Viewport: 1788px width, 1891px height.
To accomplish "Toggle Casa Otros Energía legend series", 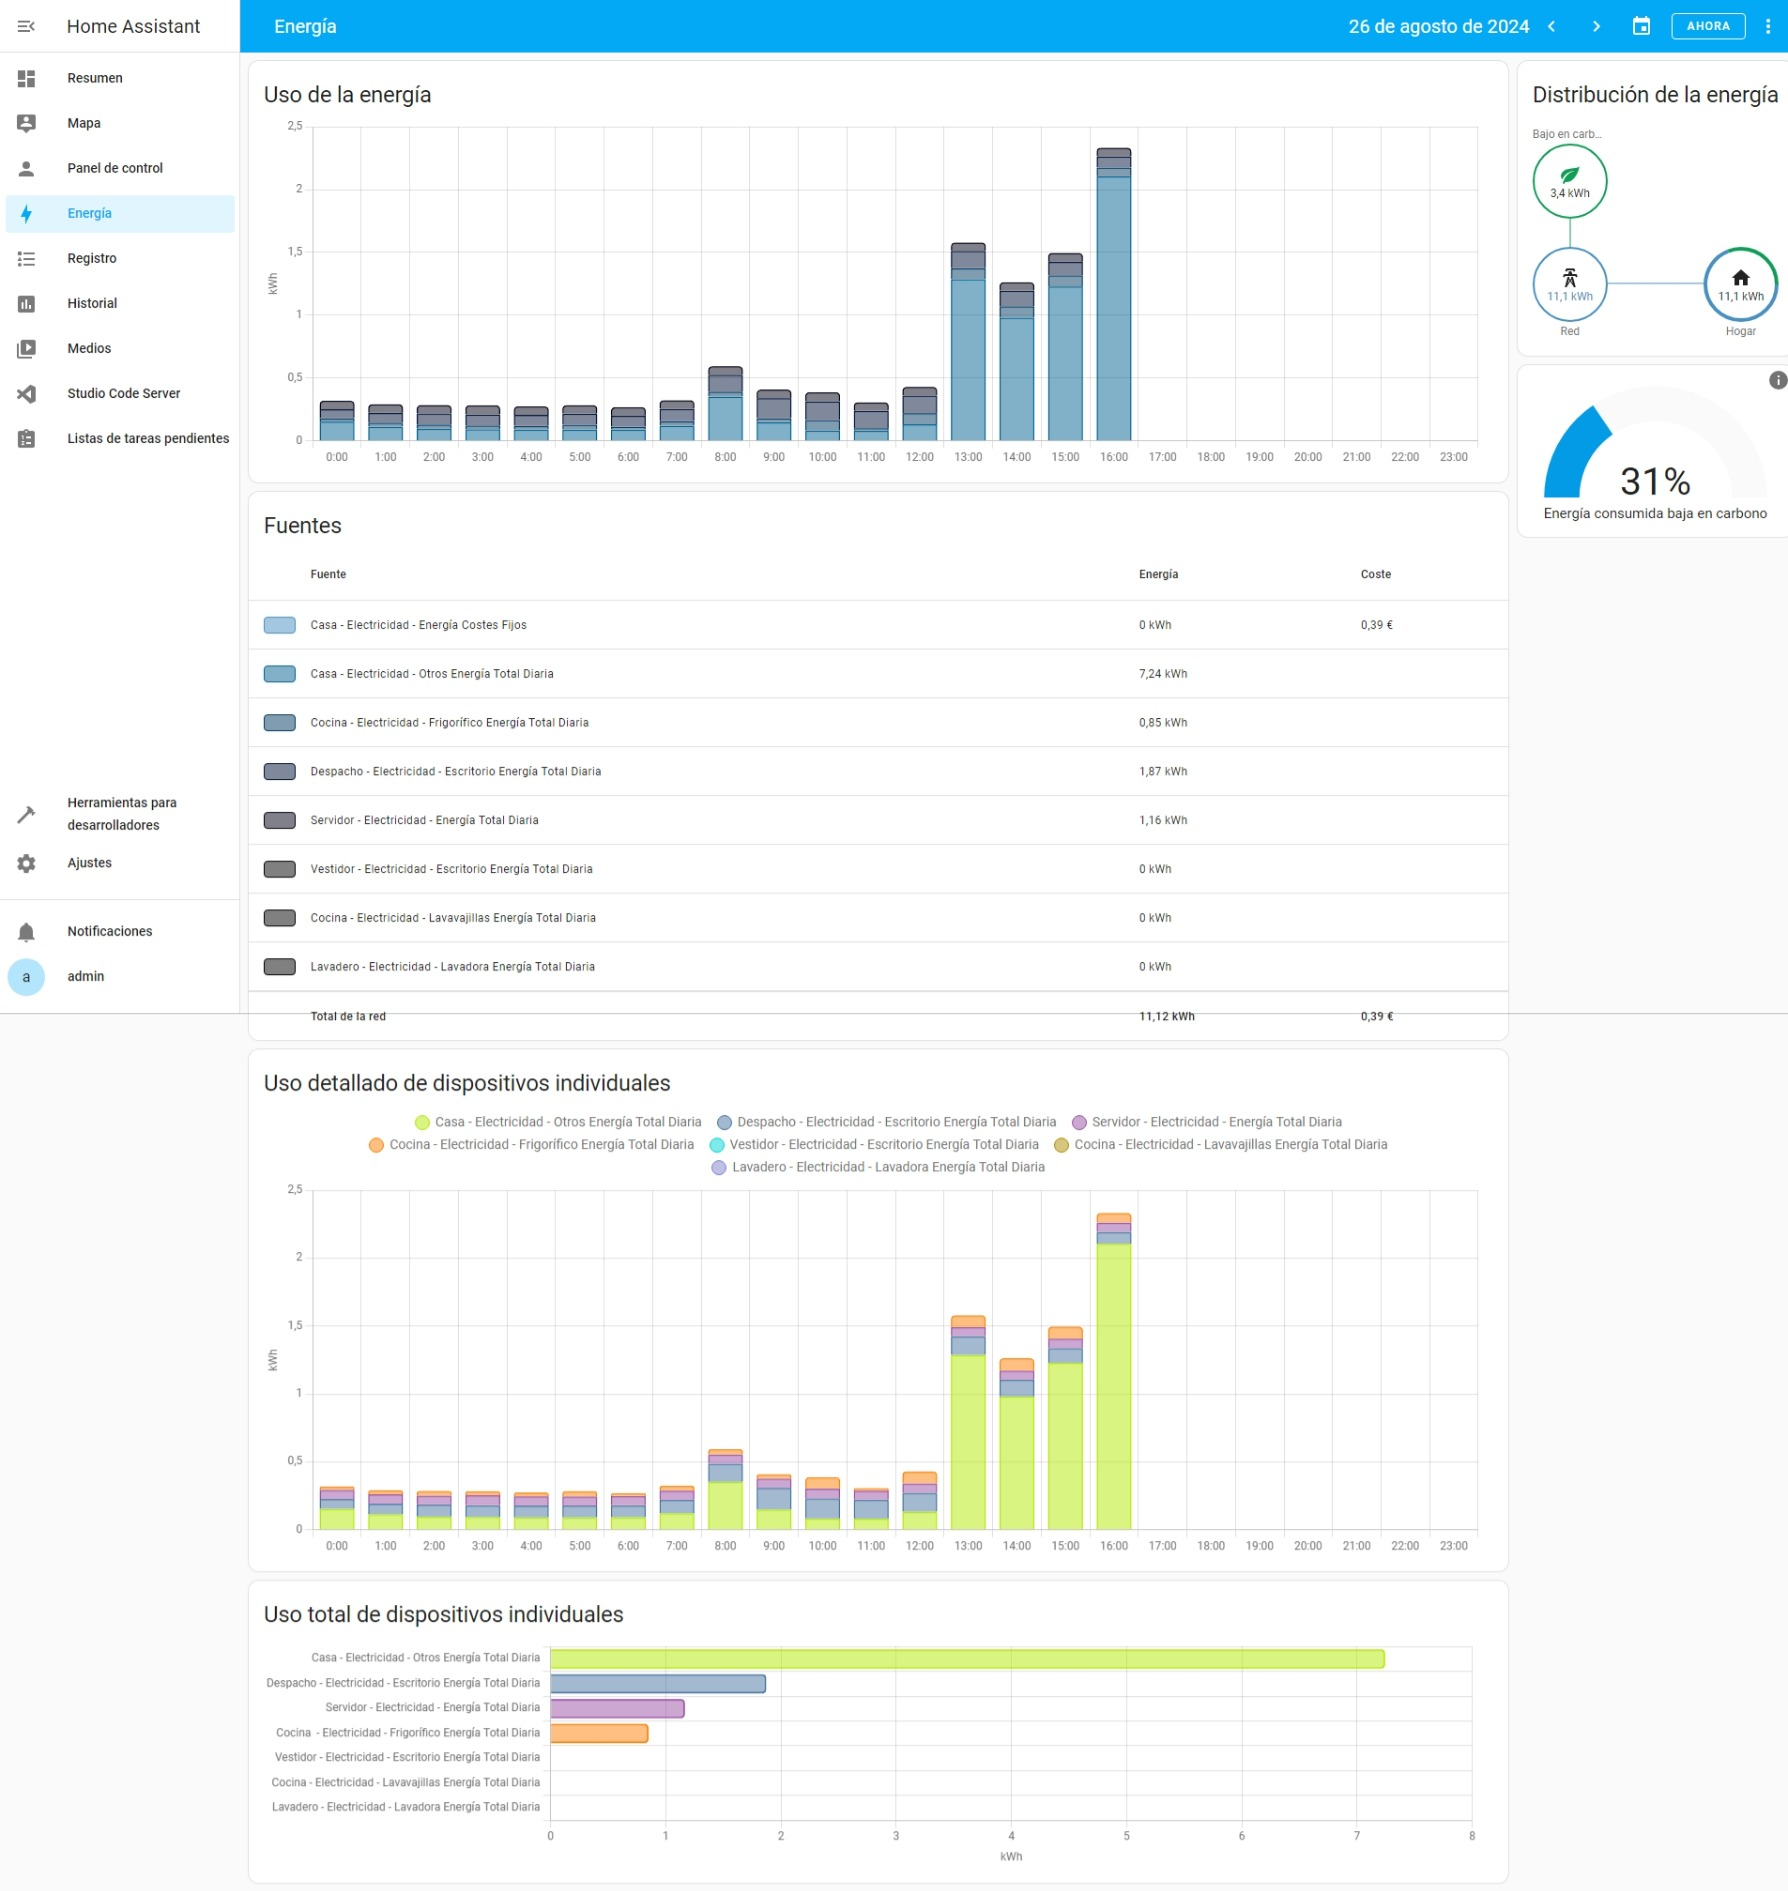I will click(558, 1122).
